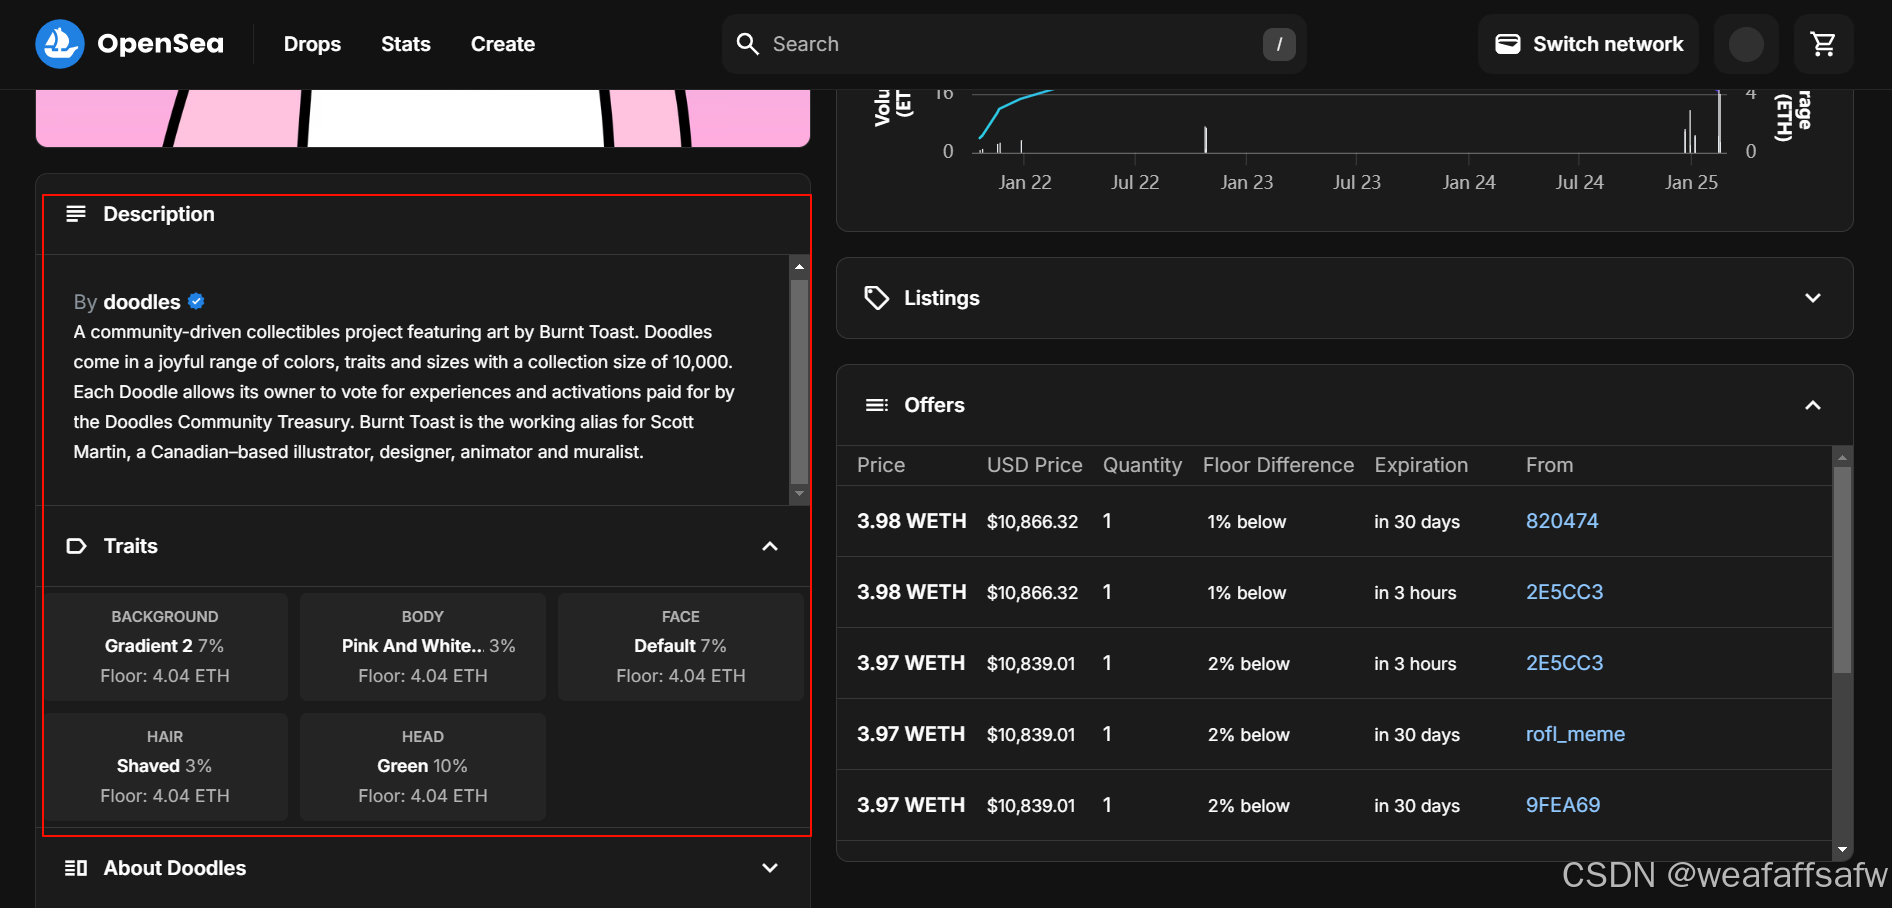Click the offers list scrollbar up arrow
The height and width of the screenshot is (908, 1892).
coord(1842,457)
